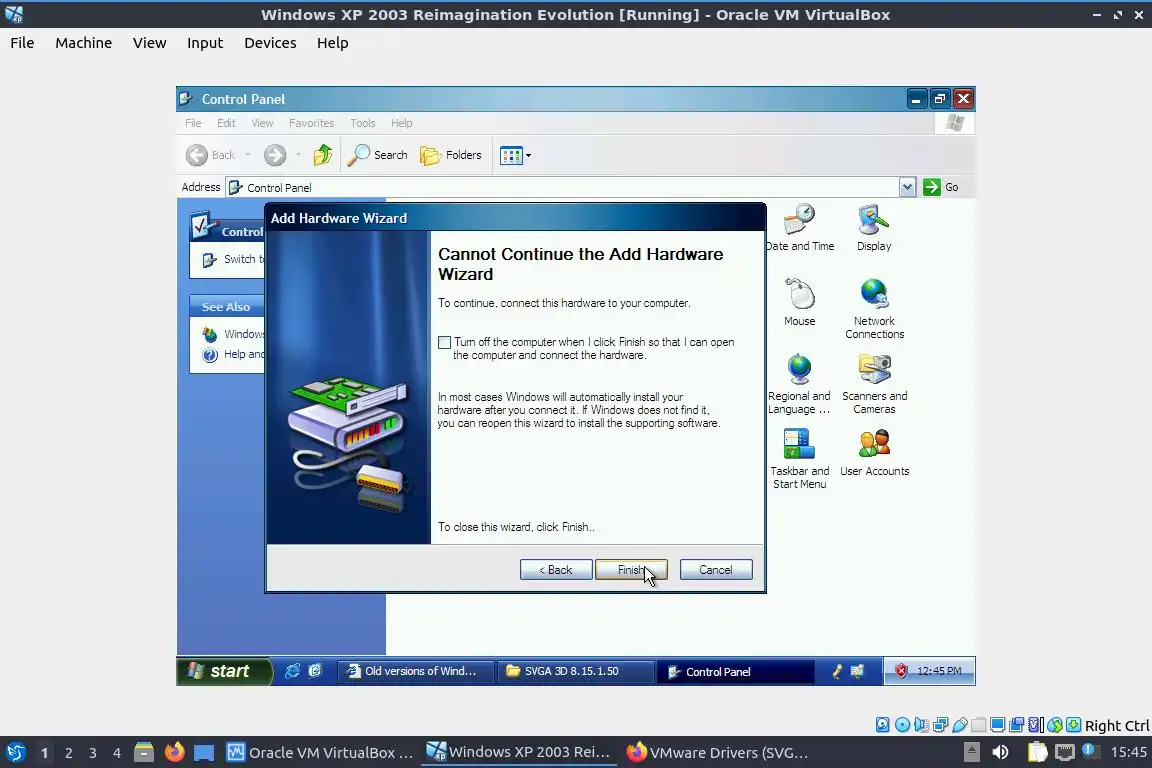Switch to Old versions of Windows taskbar item
Image resolution: width=1152 pixels, height=768 pixels.
[x=414, y=671]
